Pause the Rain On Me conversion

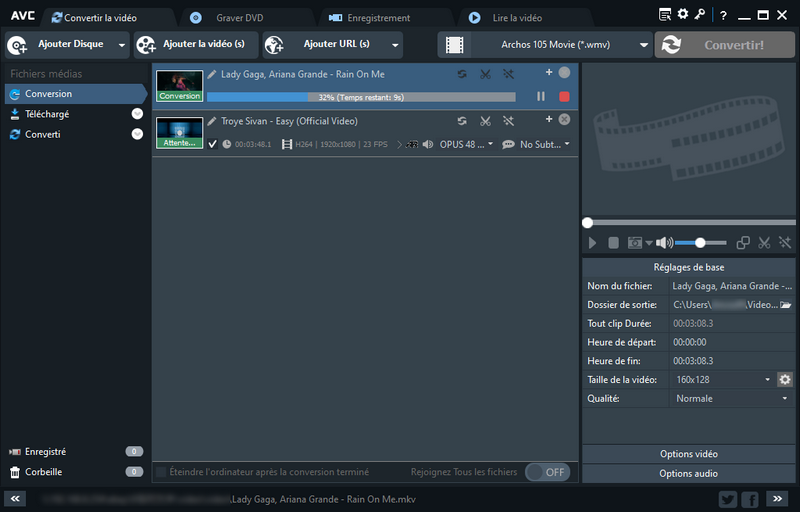541,96
